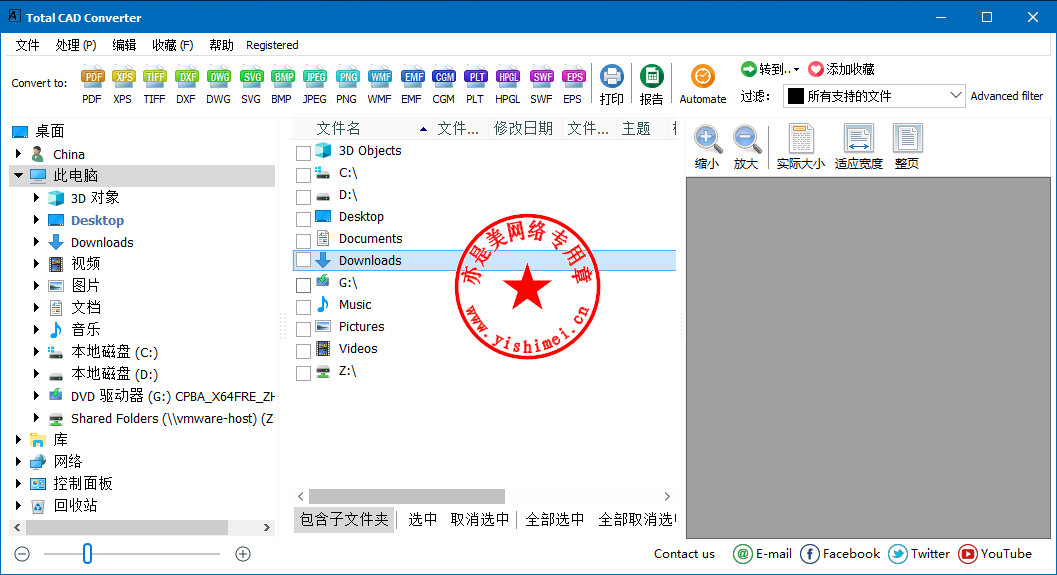1057x575 pixels.
Task: Open the 处理 (P) menu
Action: (x=76, y=45)
